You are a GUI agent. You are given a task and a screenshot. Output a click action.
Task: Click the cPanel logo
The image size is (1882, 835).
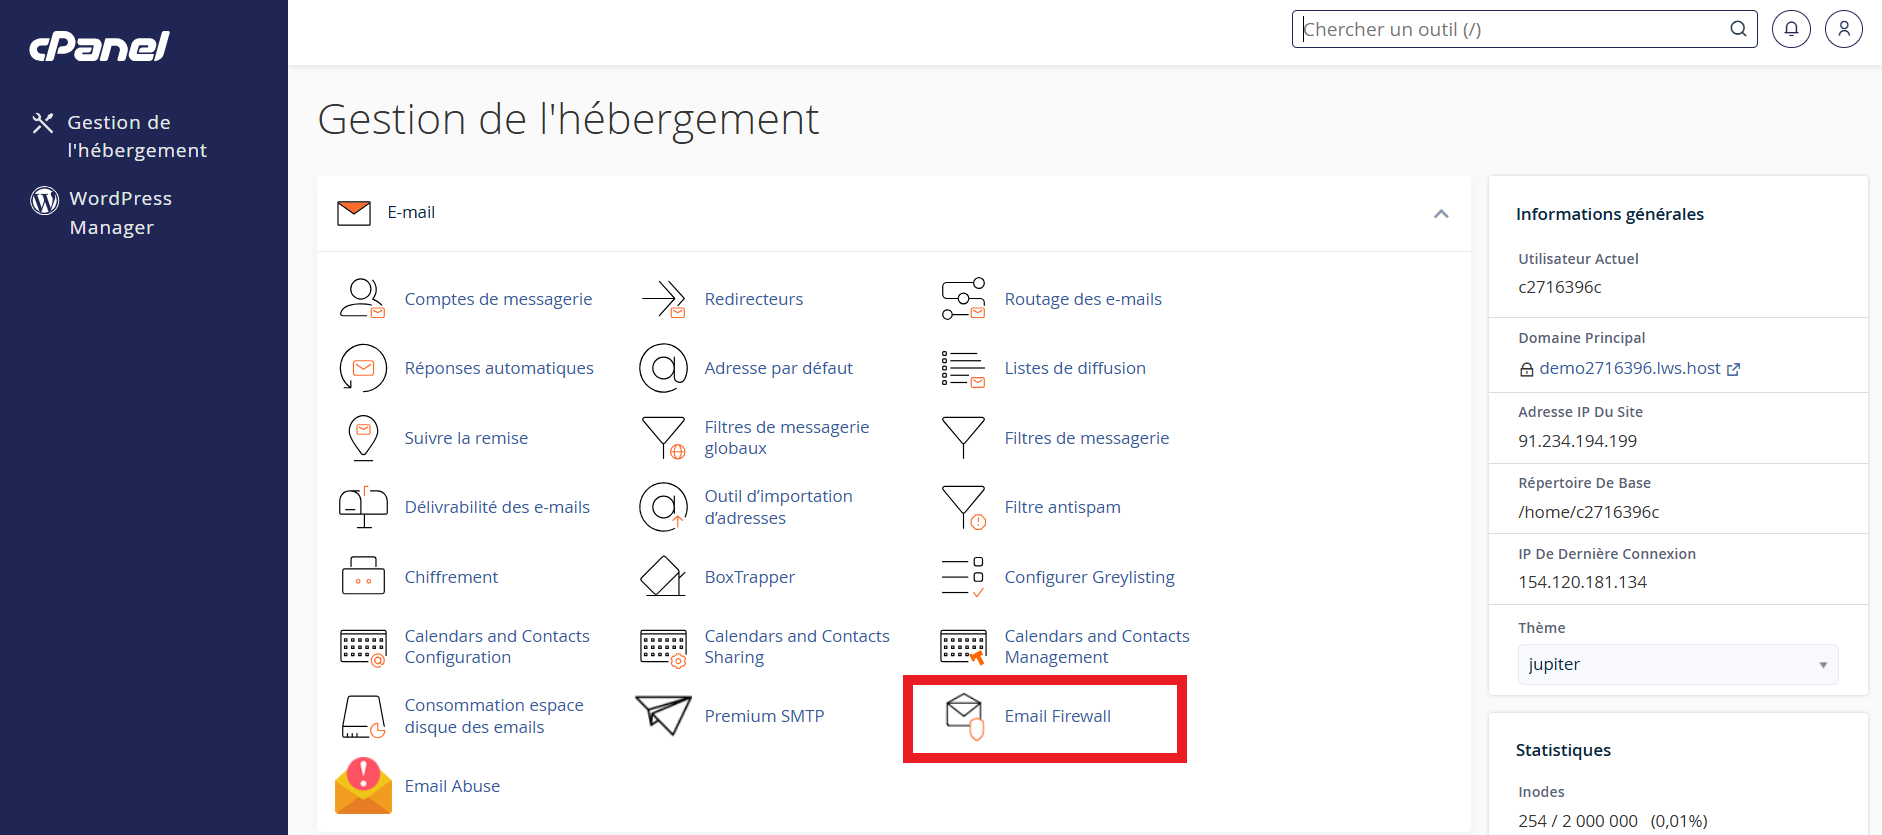tap(99, 46)
